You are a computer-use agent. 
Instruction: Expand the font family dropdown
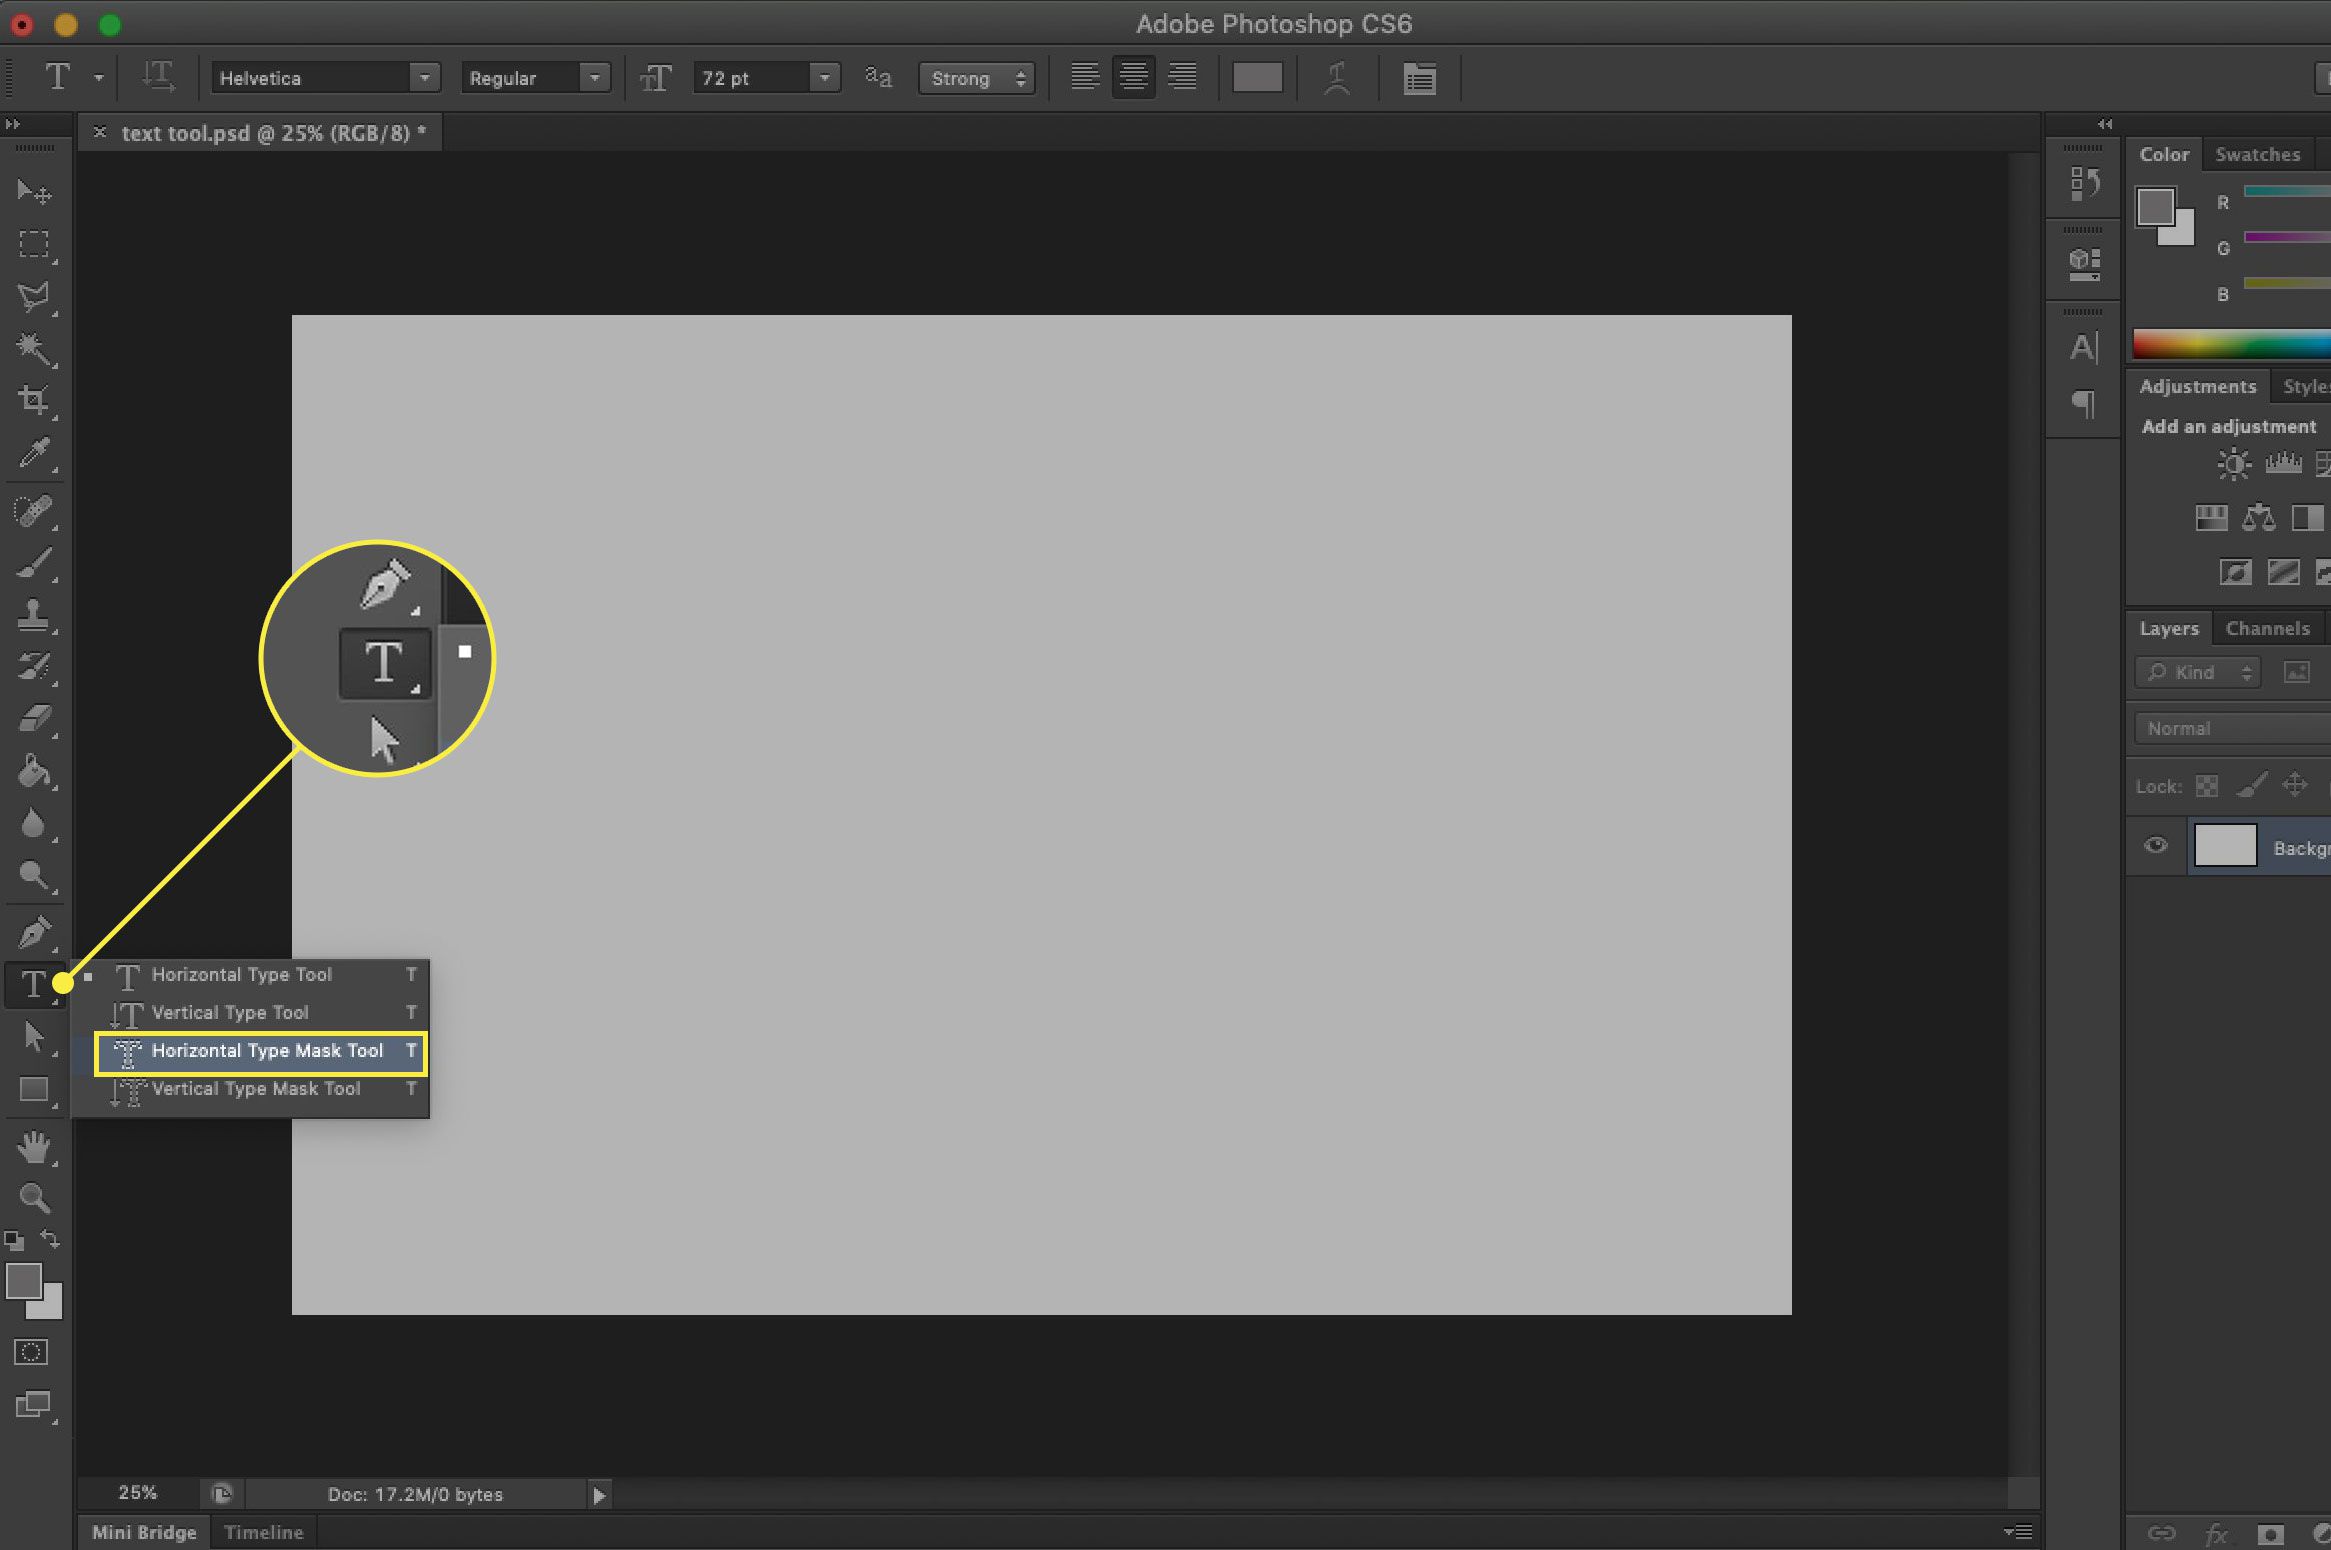pos(422,76)
